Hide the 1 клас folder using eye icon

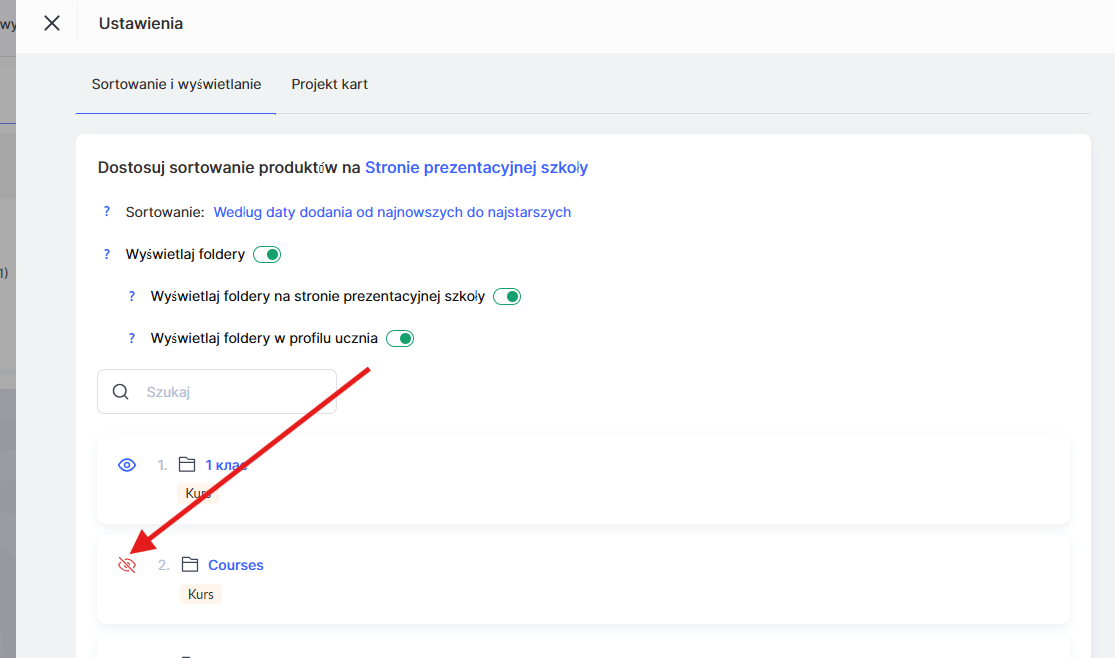(127, 465)
